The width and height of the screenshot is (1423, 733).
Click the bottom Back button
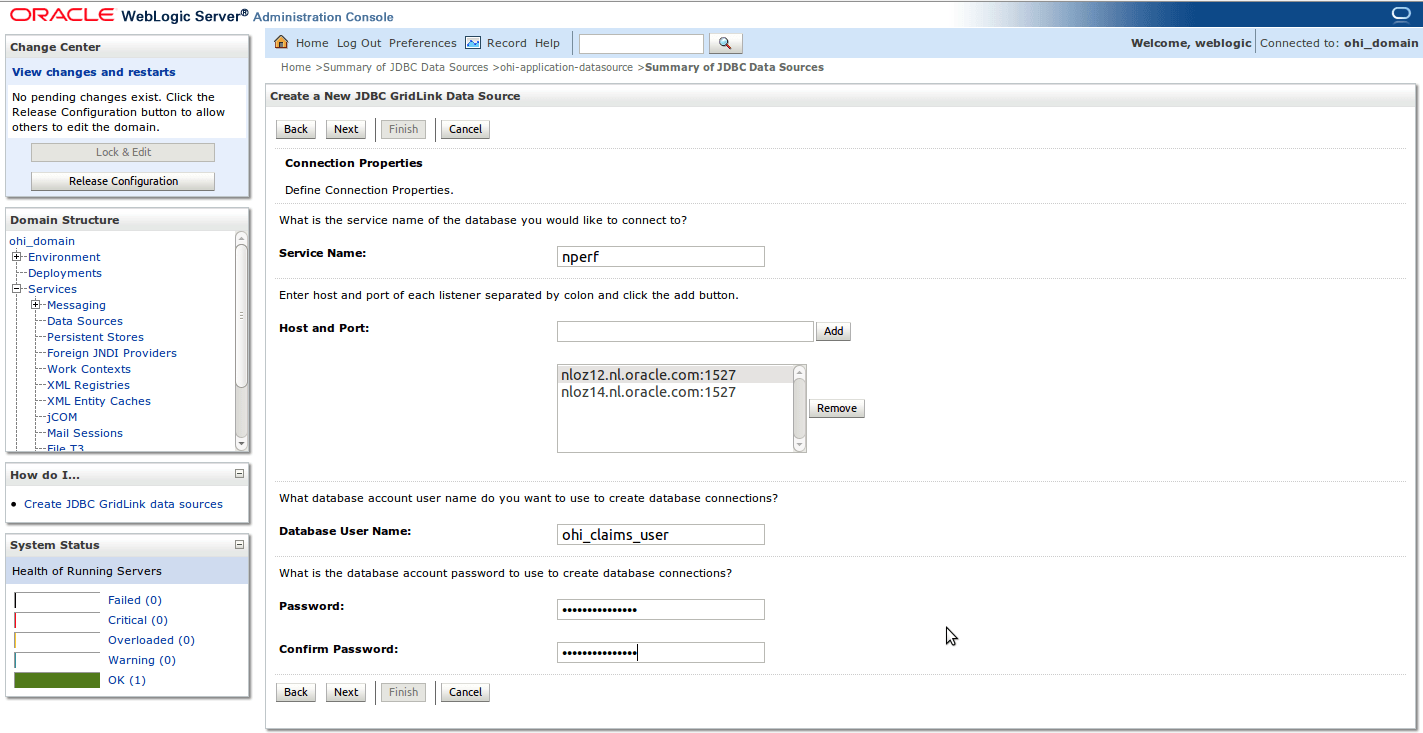click(296, 692)
